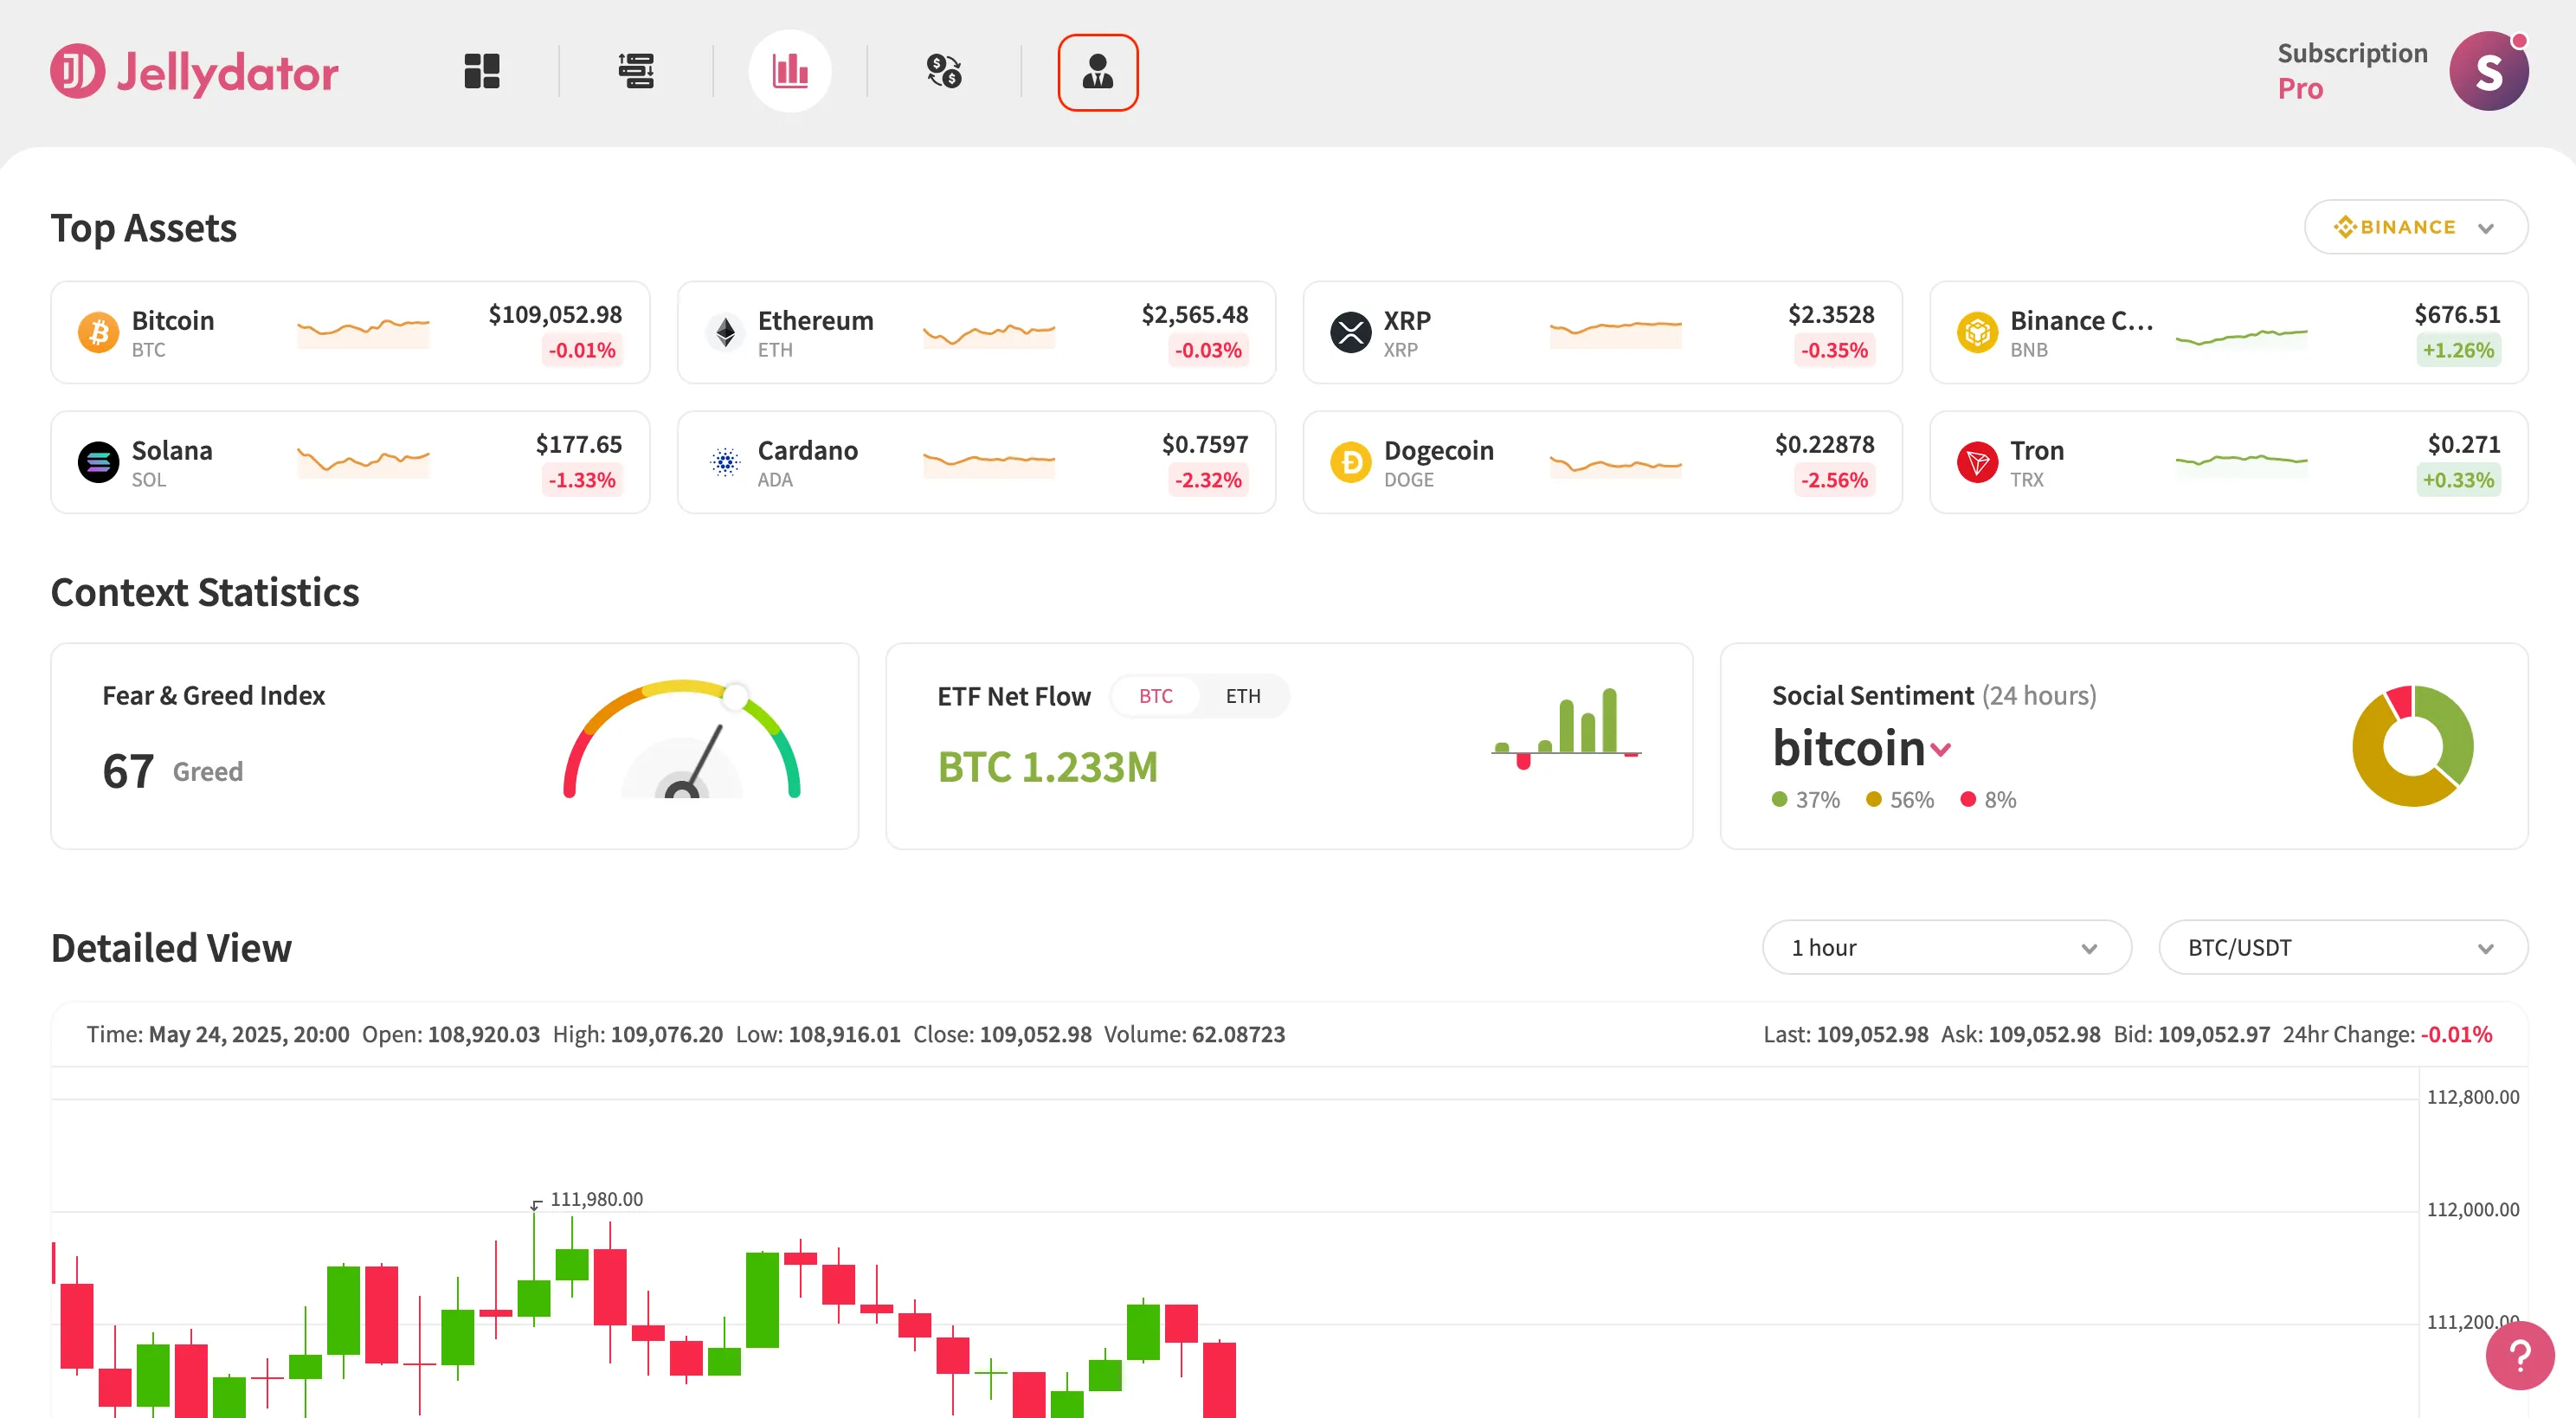Image resolution: width=2576 pixels, height=1418 pixels.
Task: Click the Bitcoin sparkline chart
Action: pyautogui.click(x=363, y=332)
